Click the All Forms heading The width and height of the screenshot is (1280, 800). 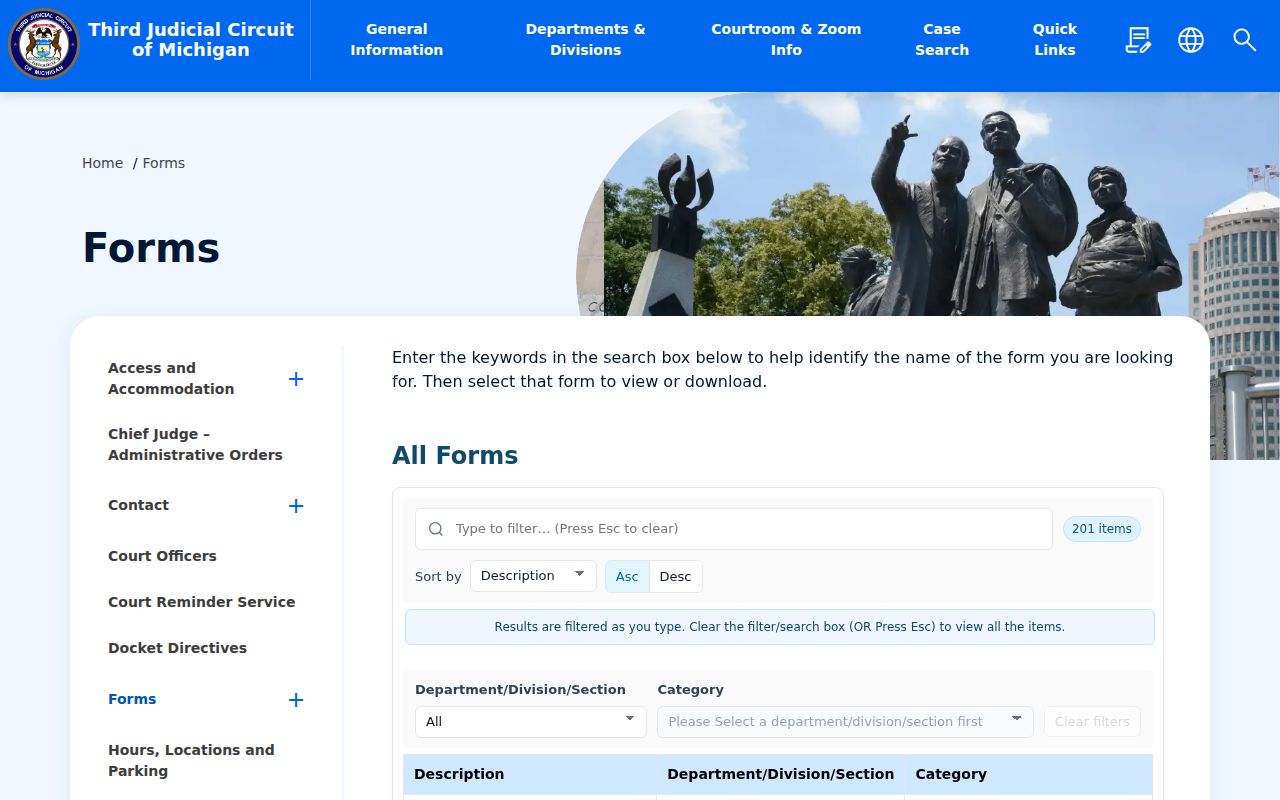click(455, 456)
